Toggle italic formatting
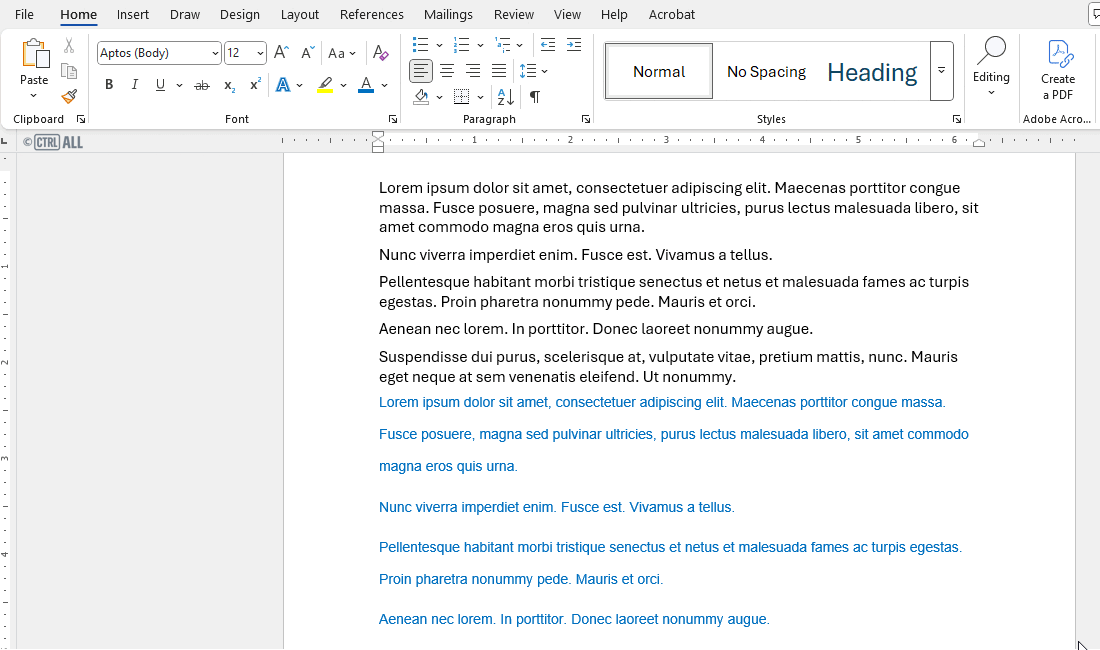Viewport: 1100px width, 650px height. 134,84
